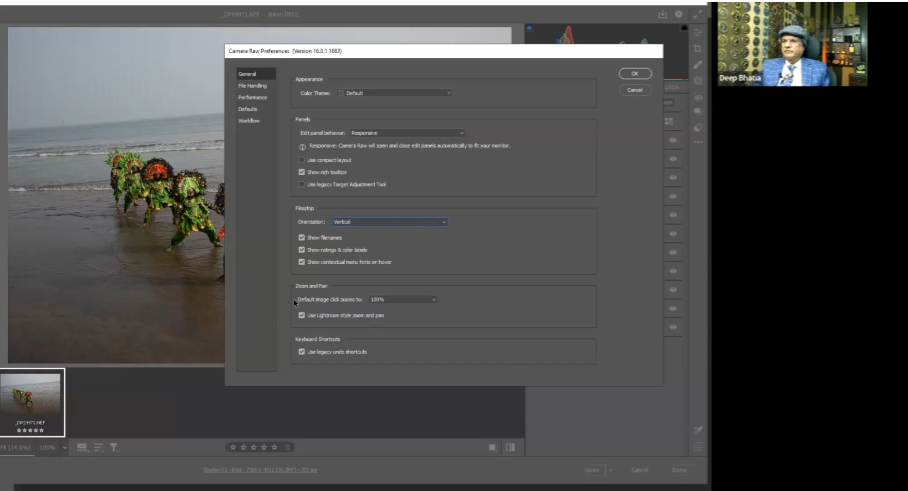Toggle full screen mode icon

click(696, 15)
